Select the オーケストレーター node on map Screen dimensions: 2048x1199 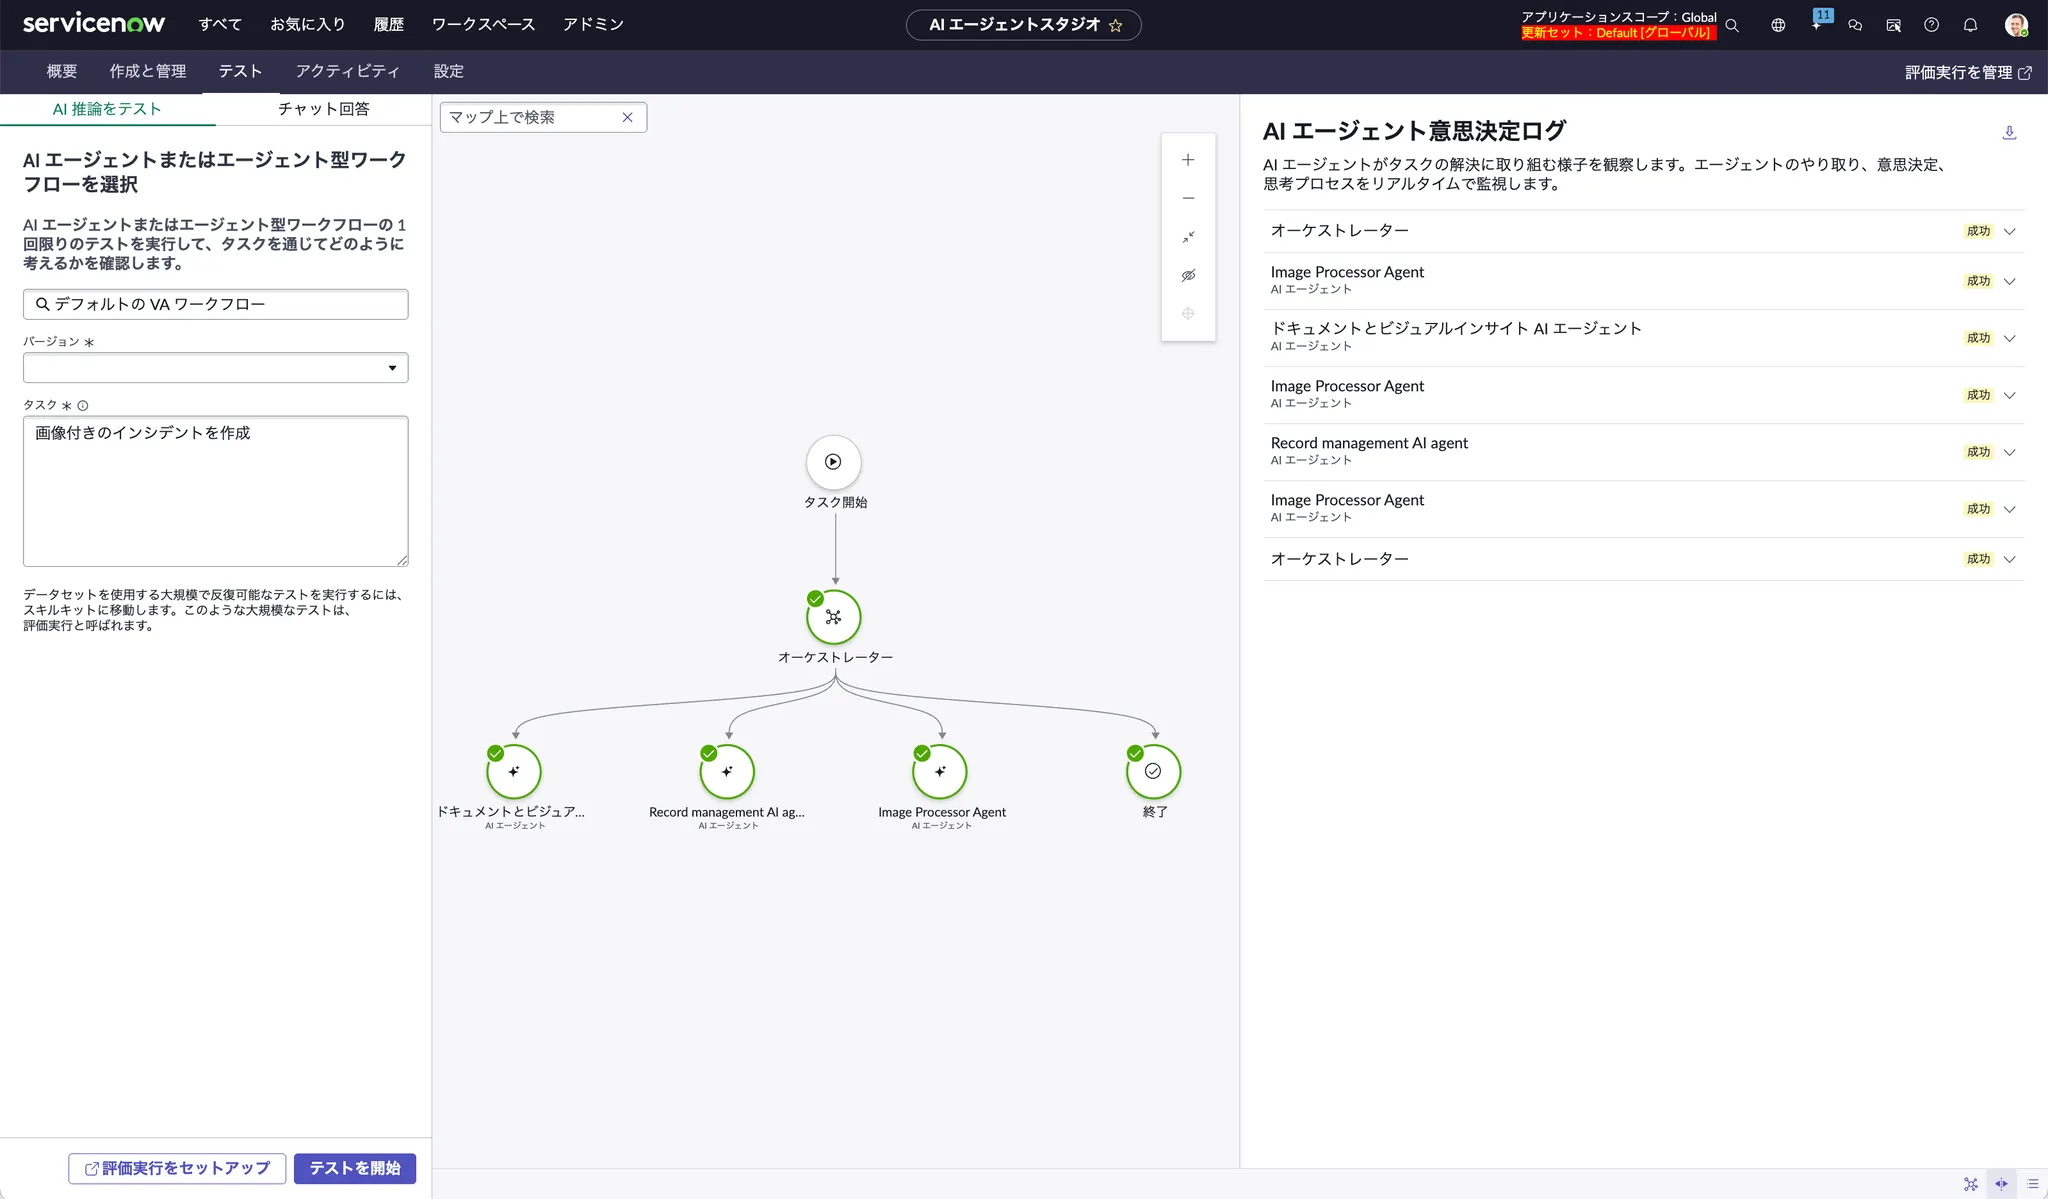pyautogui.click(x=833, y=617)
